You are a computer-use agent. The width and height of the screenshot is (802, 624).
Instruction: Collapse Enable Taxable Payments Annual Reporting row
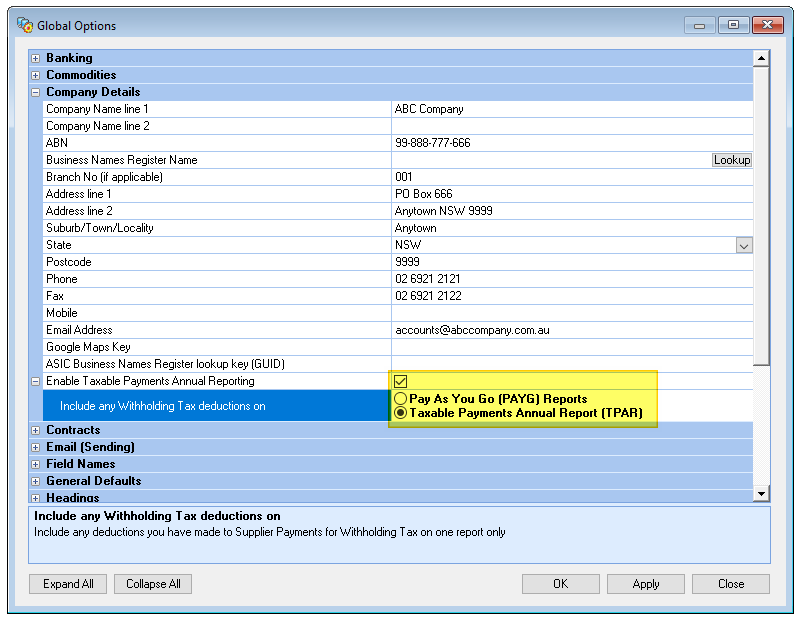[36, 382]
